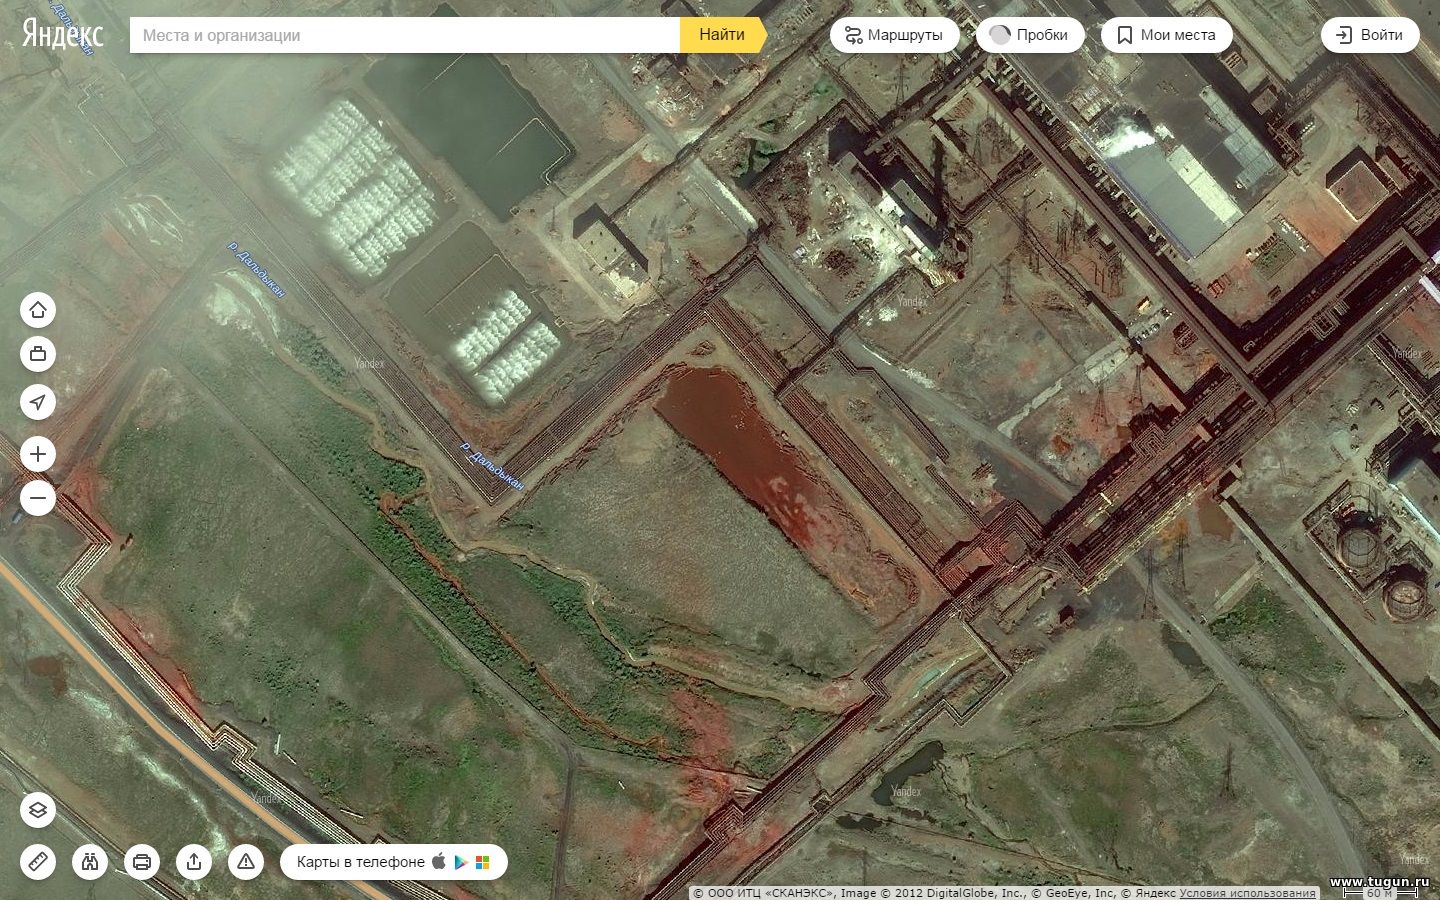
Task: Click the home icon in the left panel
Action: [38, 310]
